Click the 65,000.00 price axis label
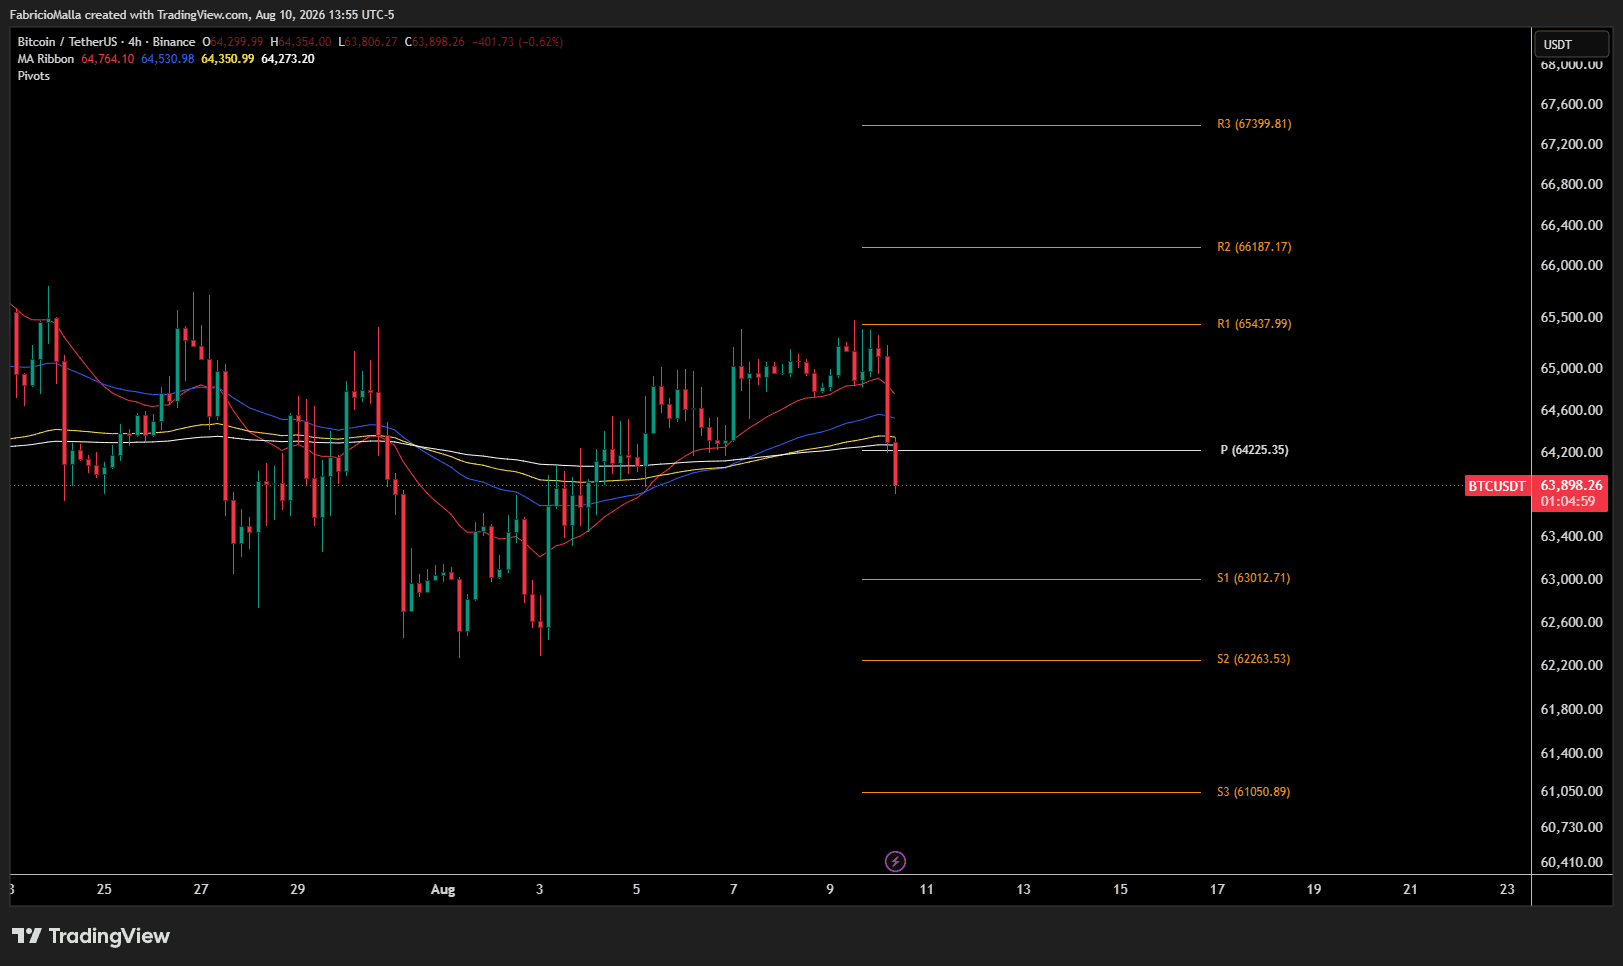The width and height of the screenshot is (1623, 966). click(x=1571, y=368)
